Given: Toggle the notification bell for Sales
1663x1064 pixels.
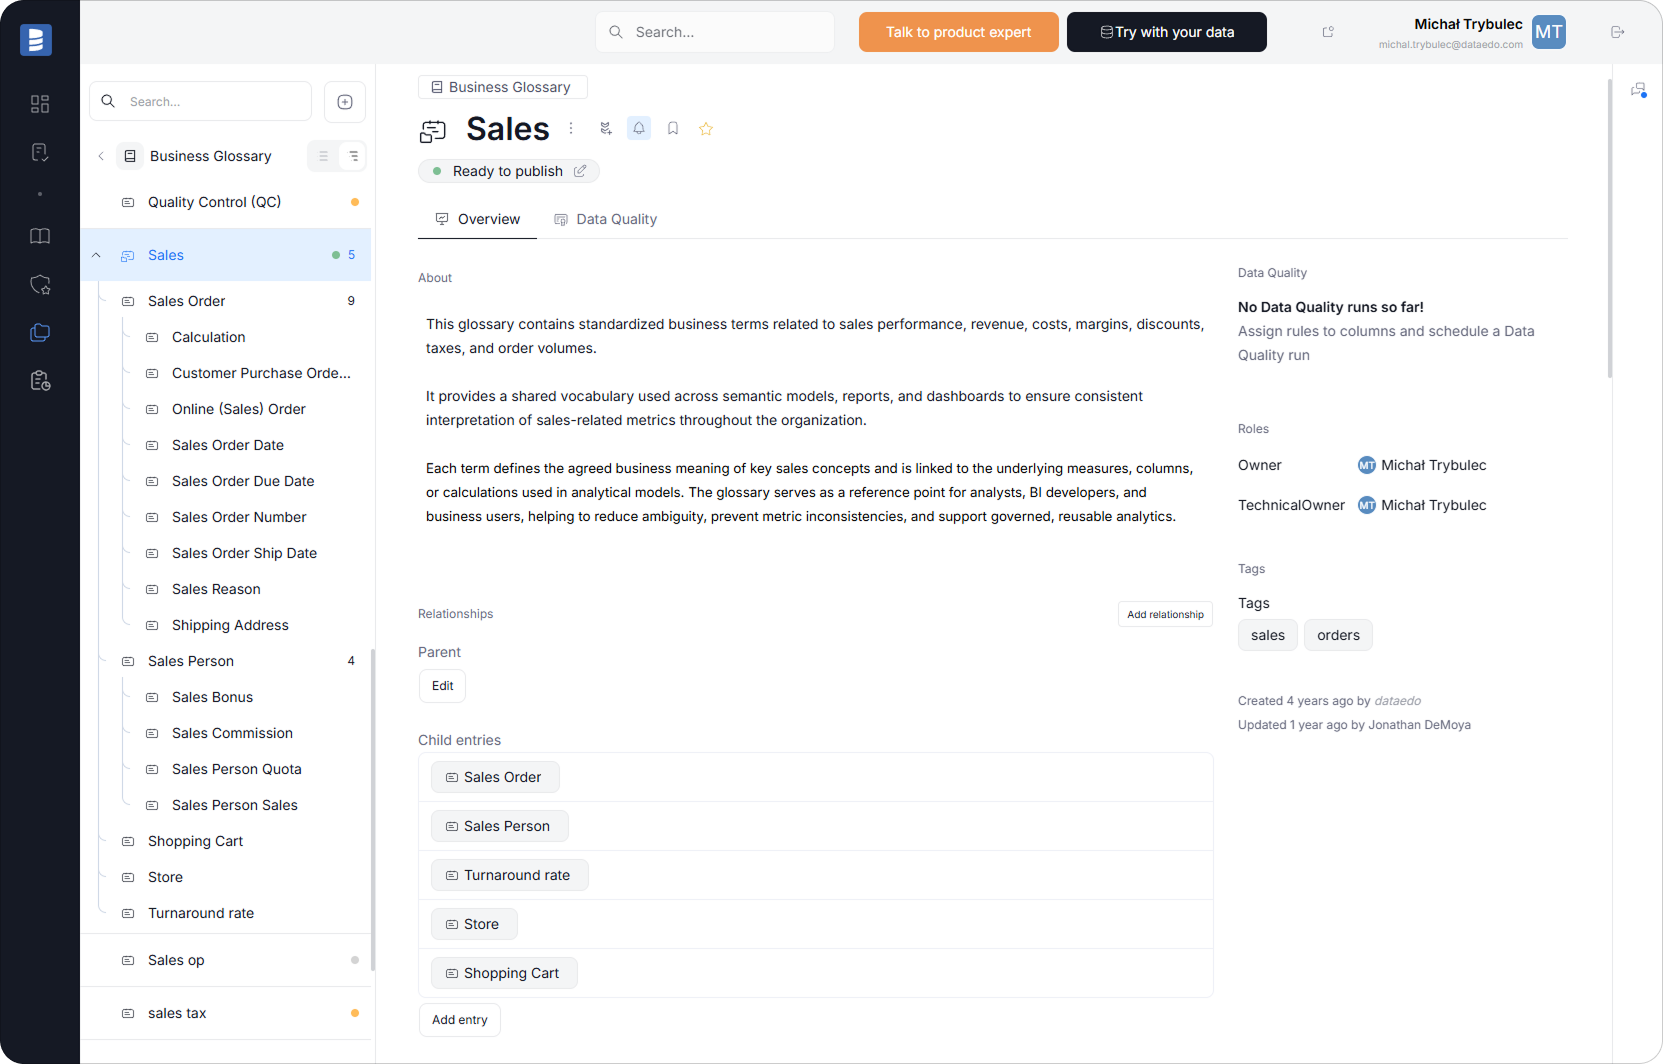Looking at the screenshot, I should click(x=638, y=128).
